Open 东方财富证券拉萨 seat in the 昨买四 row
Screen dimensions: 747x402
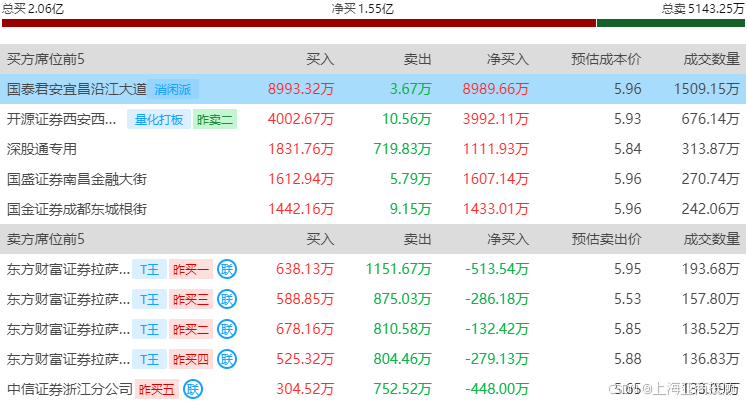68,360
